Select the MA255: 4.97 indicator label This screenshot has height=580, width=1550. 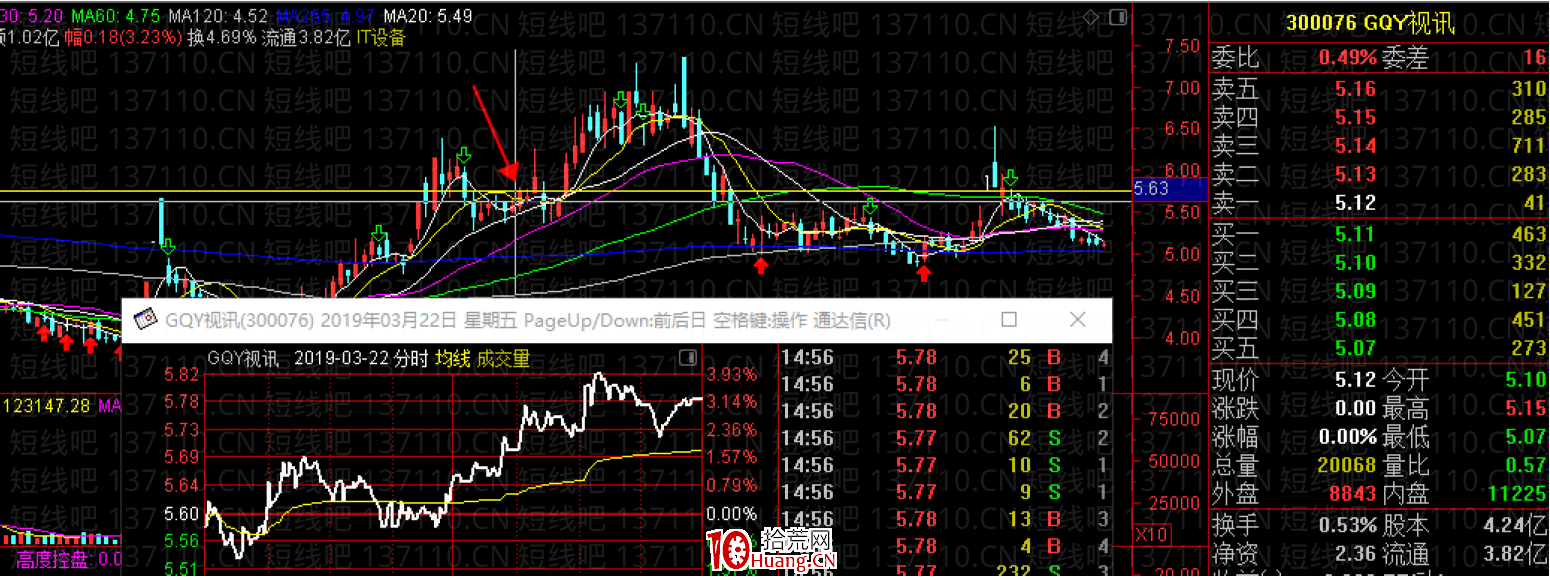pos(326,16)
